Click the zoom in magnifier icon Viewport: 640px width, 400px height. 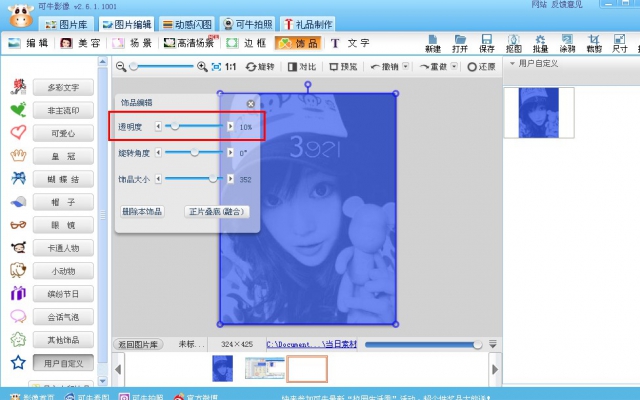[202, 67]
